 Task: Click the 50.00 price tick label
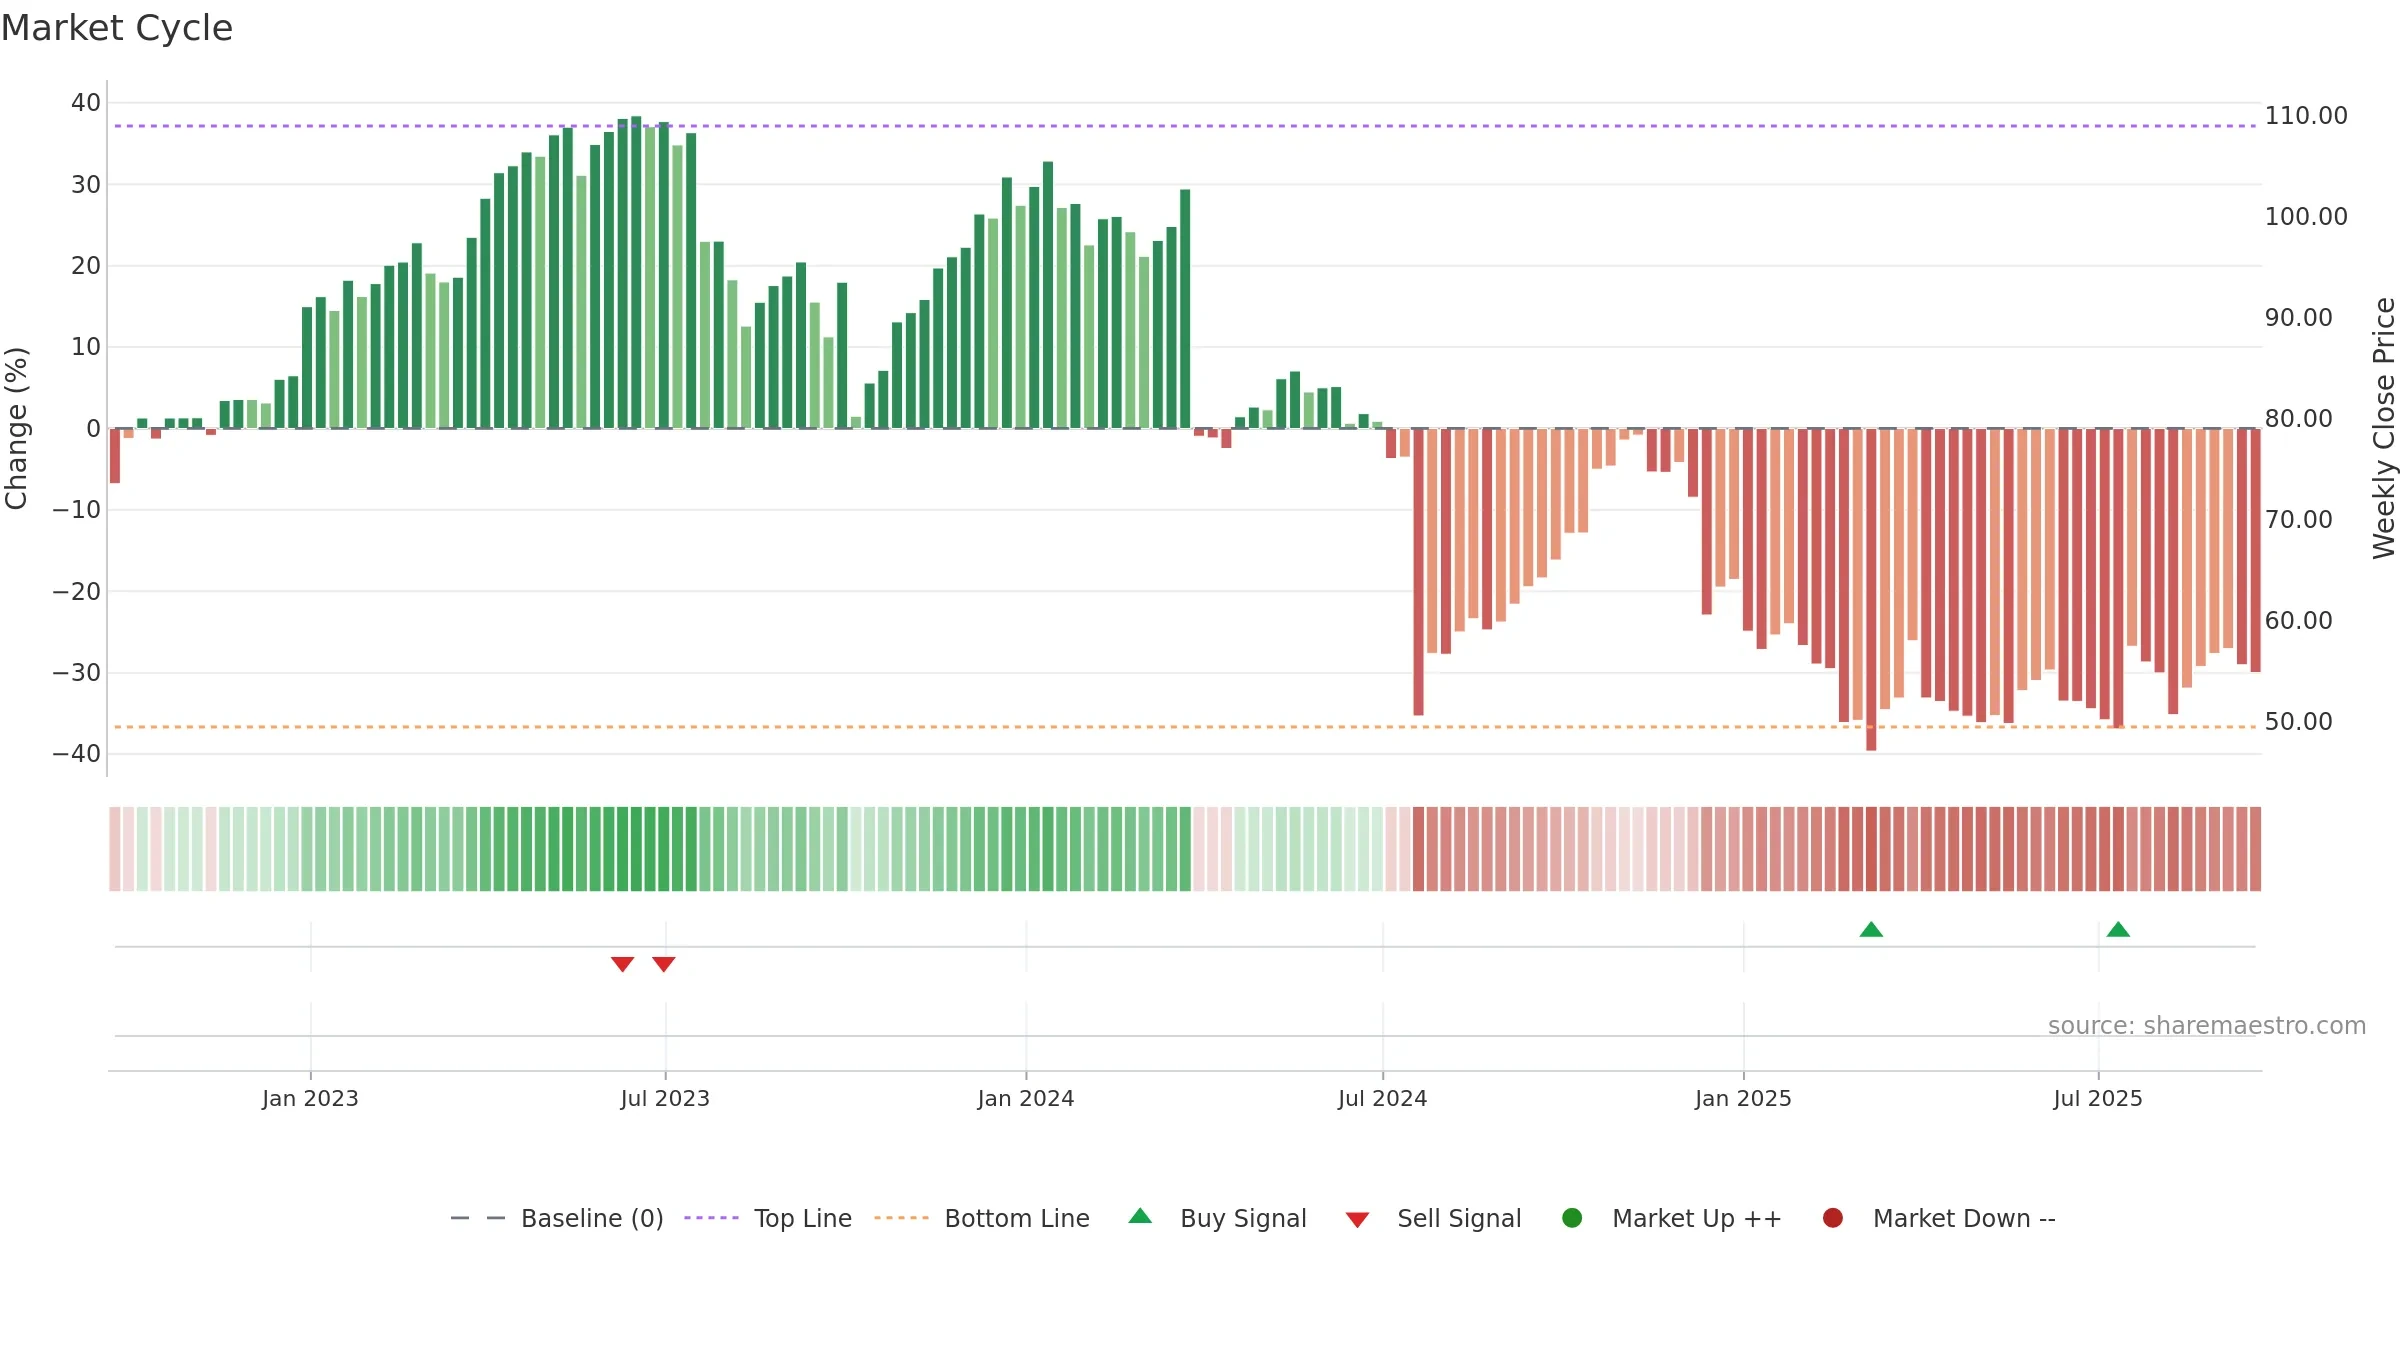pos(2298,722)
